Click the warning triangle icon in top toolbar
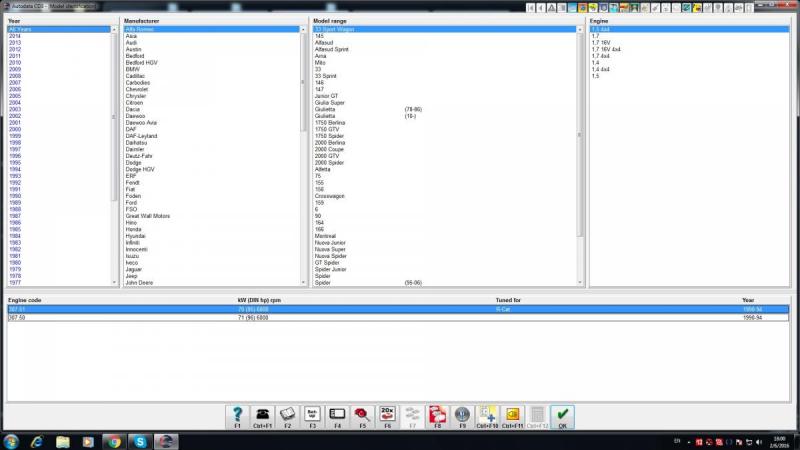The width and height of the screenshot is (800, 450). [x=552, y=8]
